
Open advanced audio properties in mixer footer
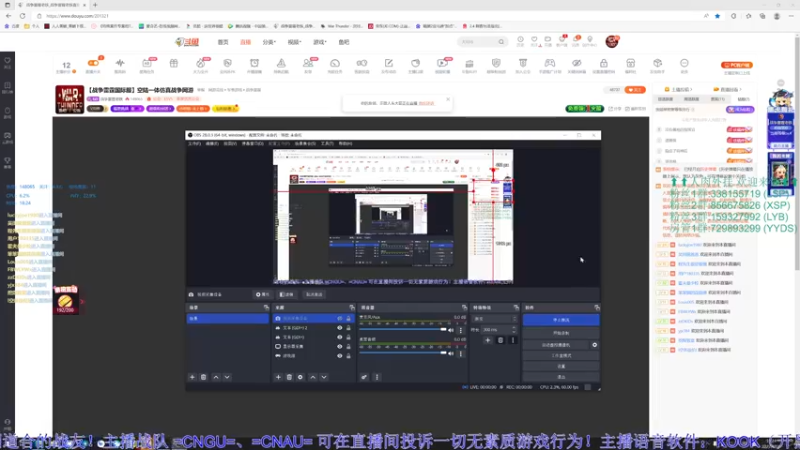coord(364,377)
